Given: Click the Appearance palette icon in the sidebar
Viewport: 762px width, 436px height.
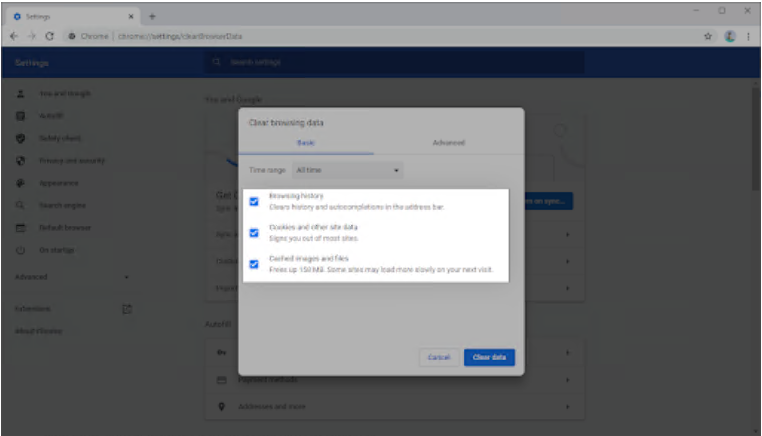Looking at the screenshot, I should [20, 183].
